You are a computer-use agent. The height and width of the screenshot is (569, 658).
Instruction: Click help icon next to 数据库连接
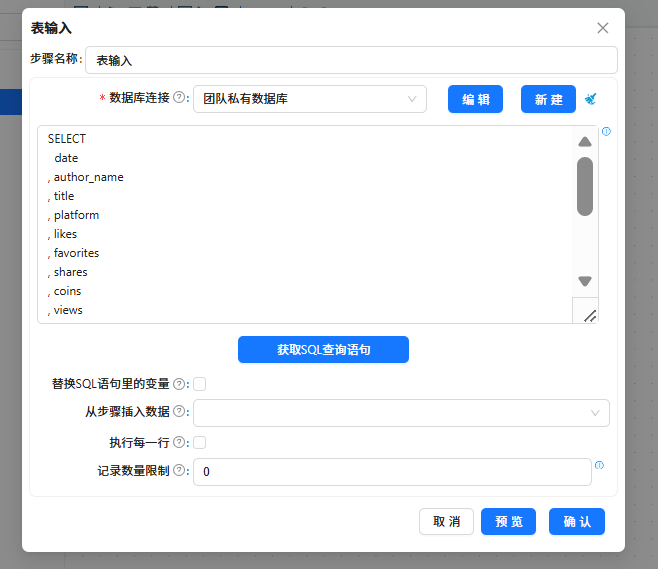[x=179, y=97]
